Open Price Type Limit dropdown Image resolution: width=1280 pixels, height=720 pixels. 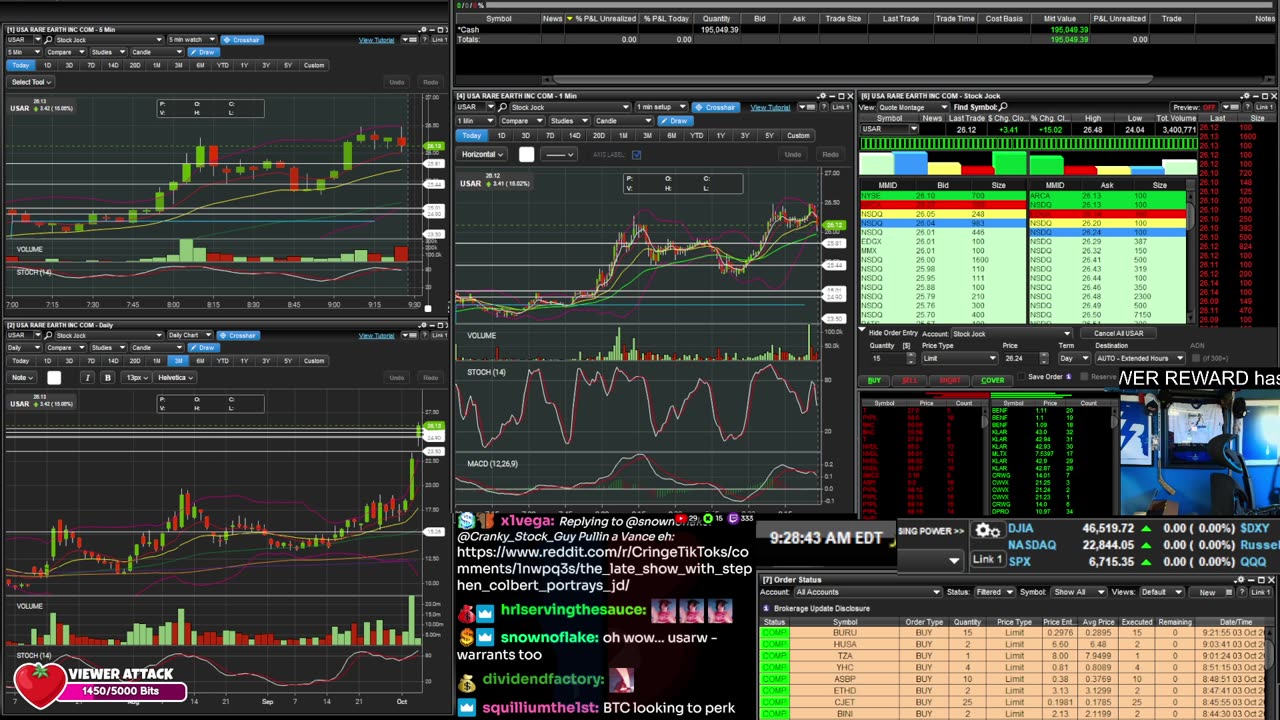(x=960, y=358)
